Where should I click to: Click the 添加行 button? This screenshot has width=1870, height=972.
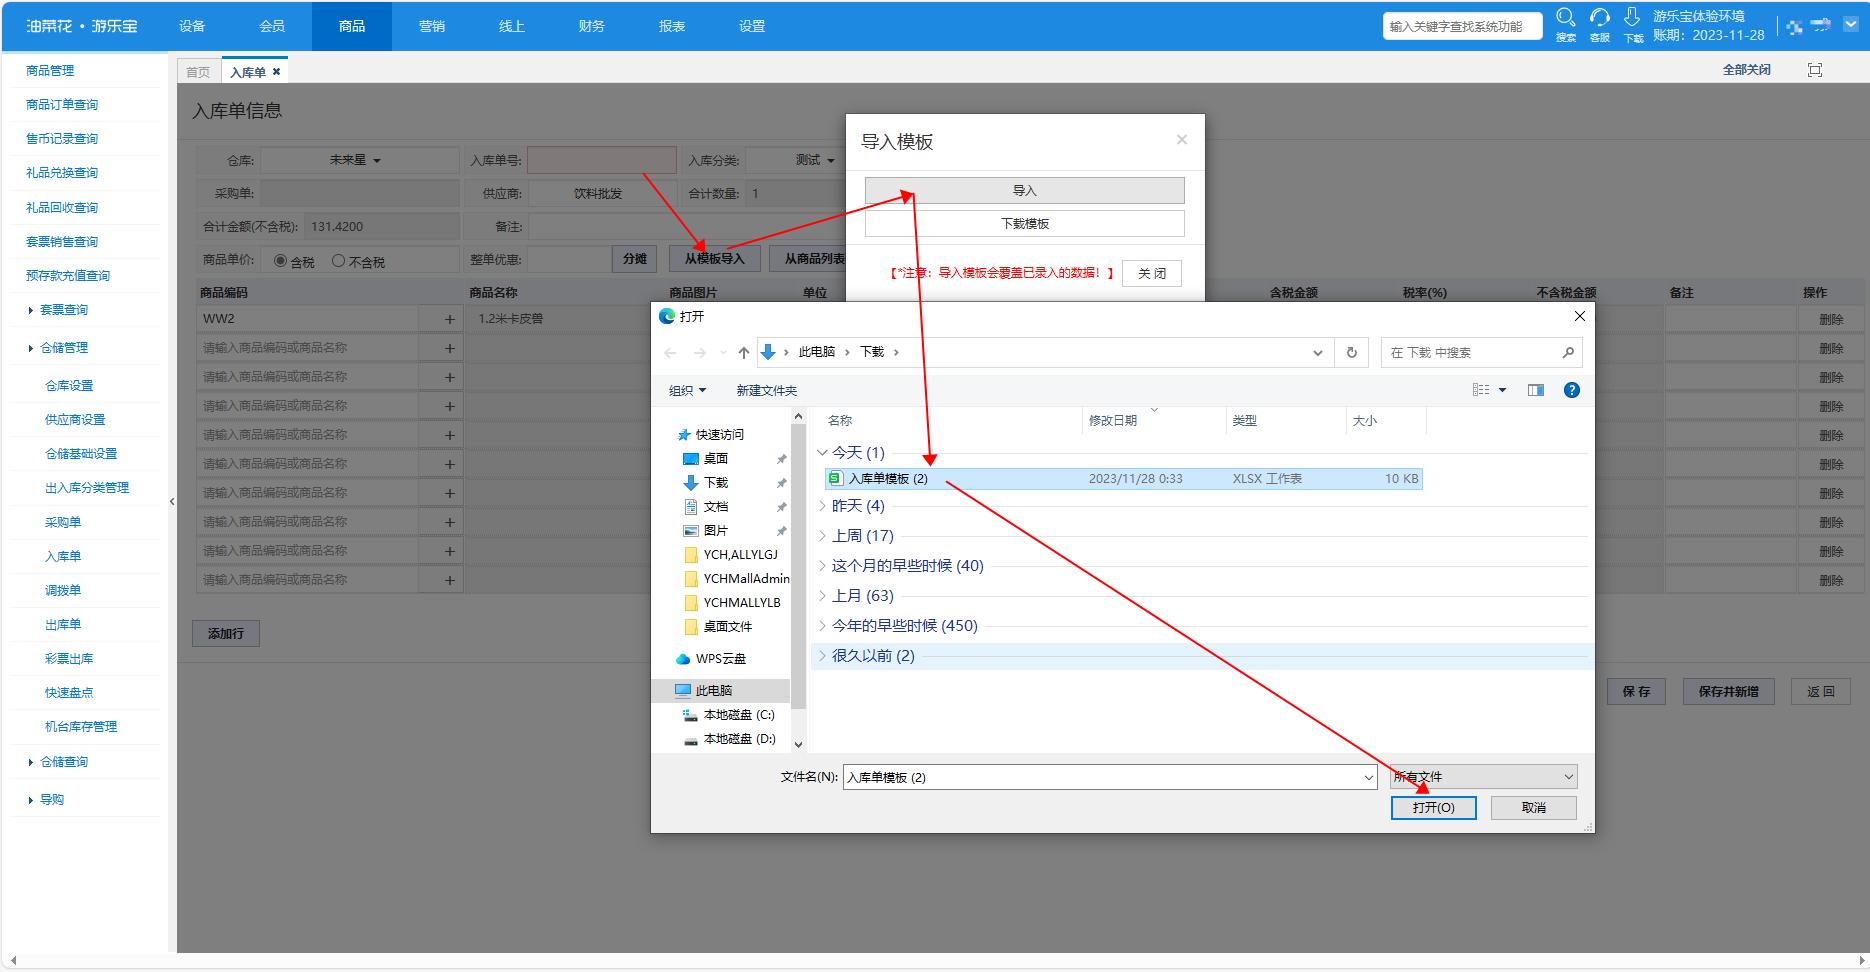tap(225, 633)
